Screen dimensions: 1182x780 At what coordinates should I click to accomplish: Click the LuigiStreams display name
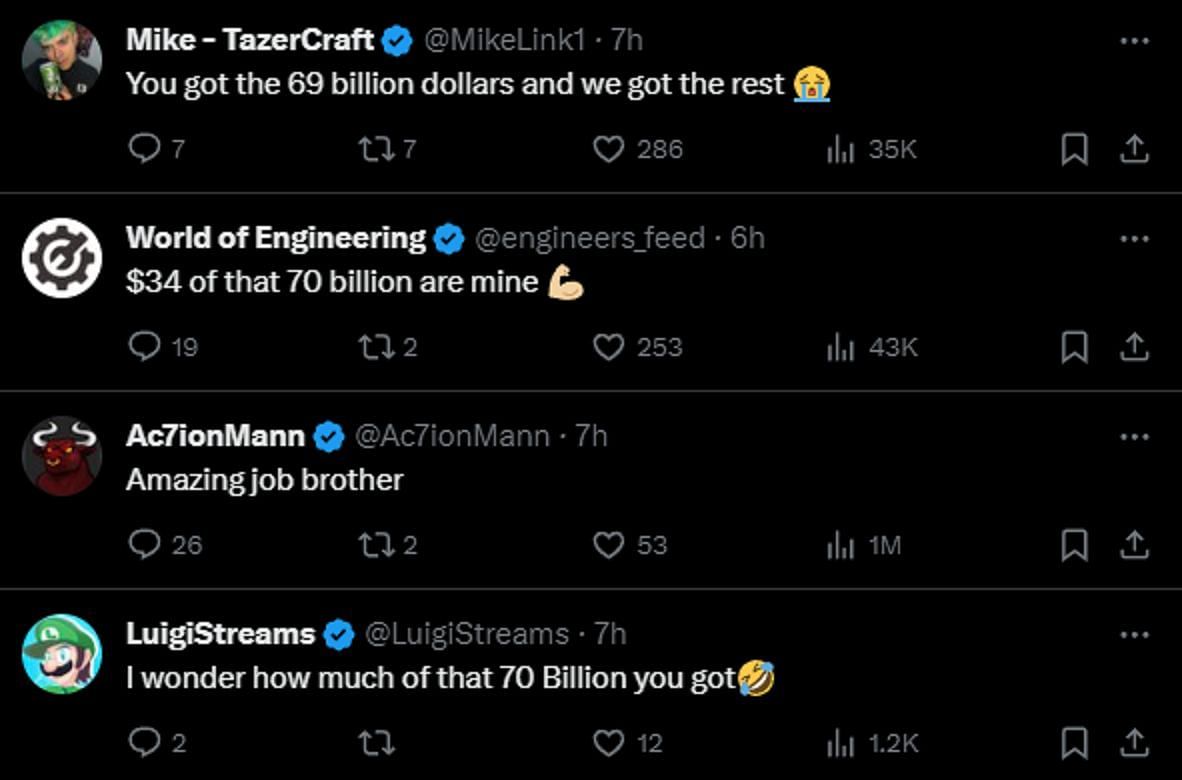(220, 634)
